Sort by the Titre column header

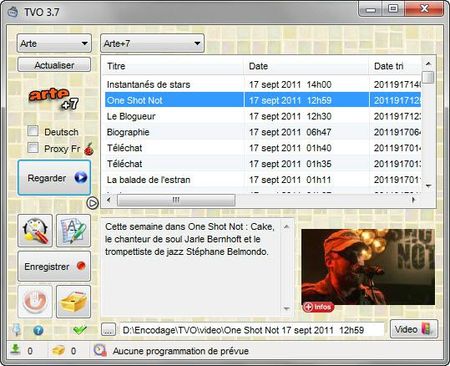[174, 66]
